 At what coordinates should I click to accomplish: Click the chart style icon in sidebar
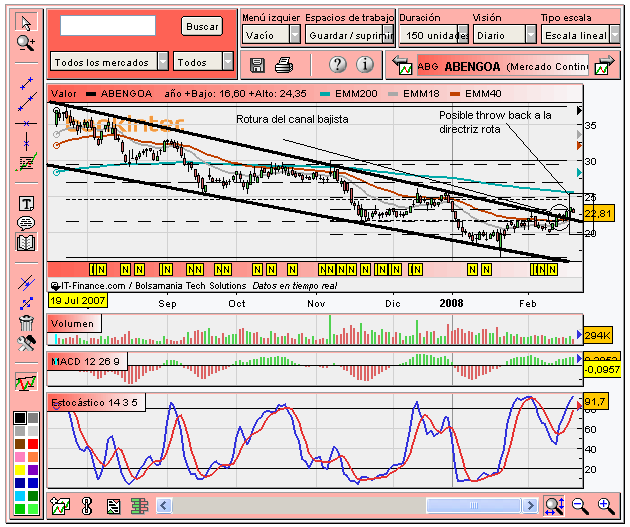pos(26,382)
